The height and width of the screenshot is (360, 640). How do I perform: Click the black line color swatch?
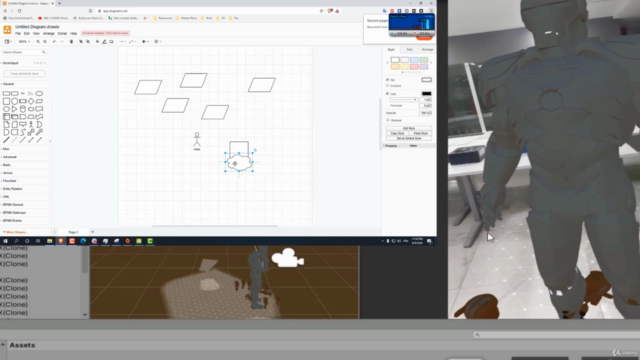click(x=427, y=94)
